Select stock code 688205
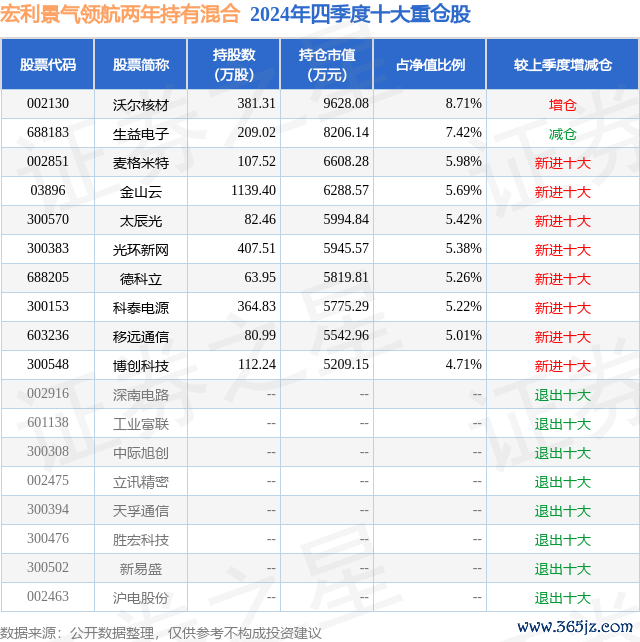The width and height of the screenshot is (640, 642). pos(48,278)
